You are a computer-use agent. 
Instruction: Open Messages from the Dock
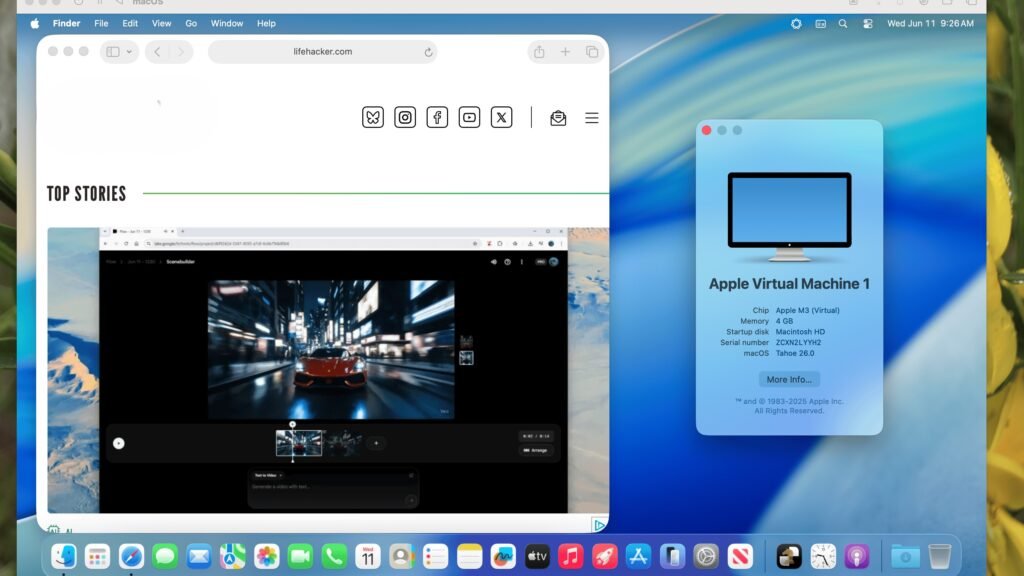[x=165, y=556]
